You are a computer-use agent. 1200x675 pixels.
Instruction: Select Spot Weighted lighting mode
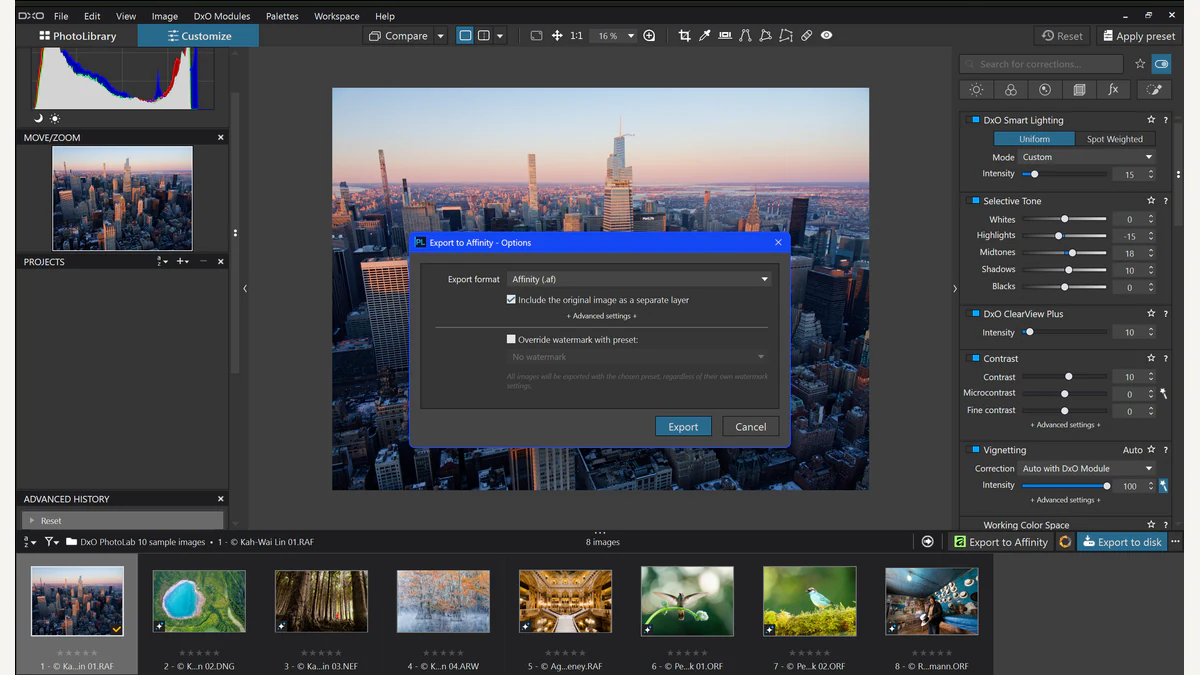coord(1115,139)
